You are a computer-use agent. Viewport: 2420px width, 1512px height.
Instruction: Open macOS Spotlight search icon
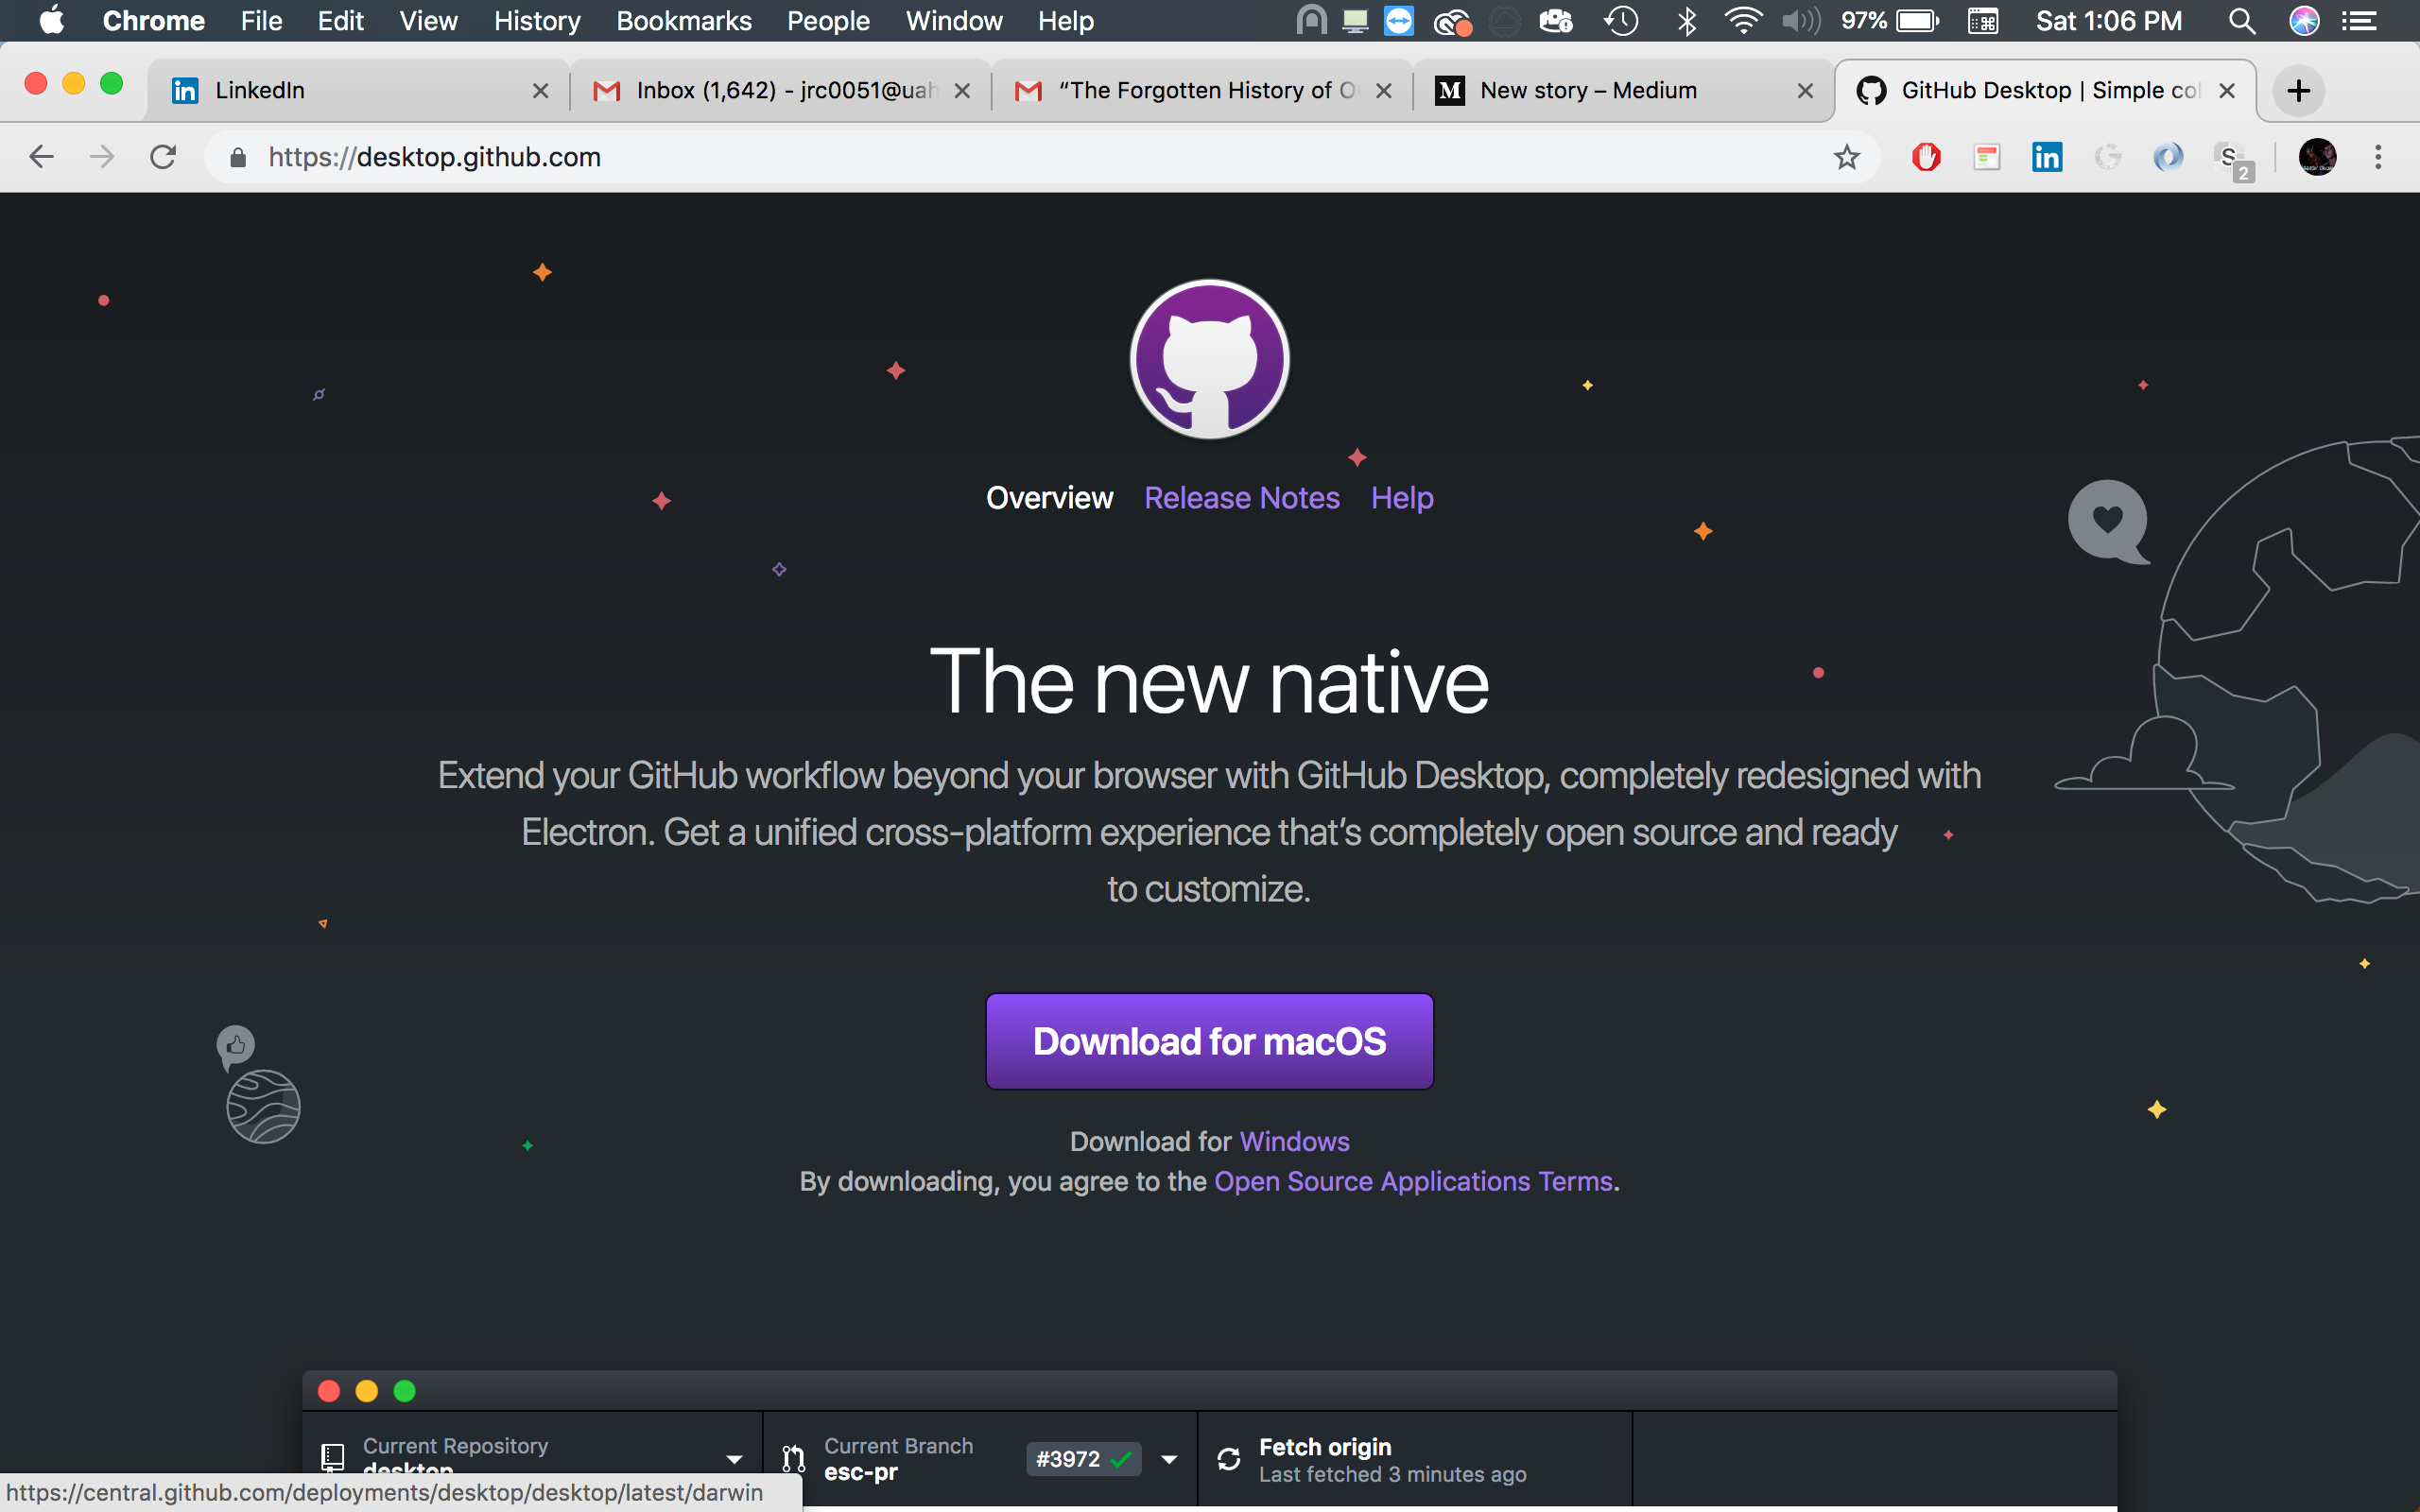point(2242,21)
